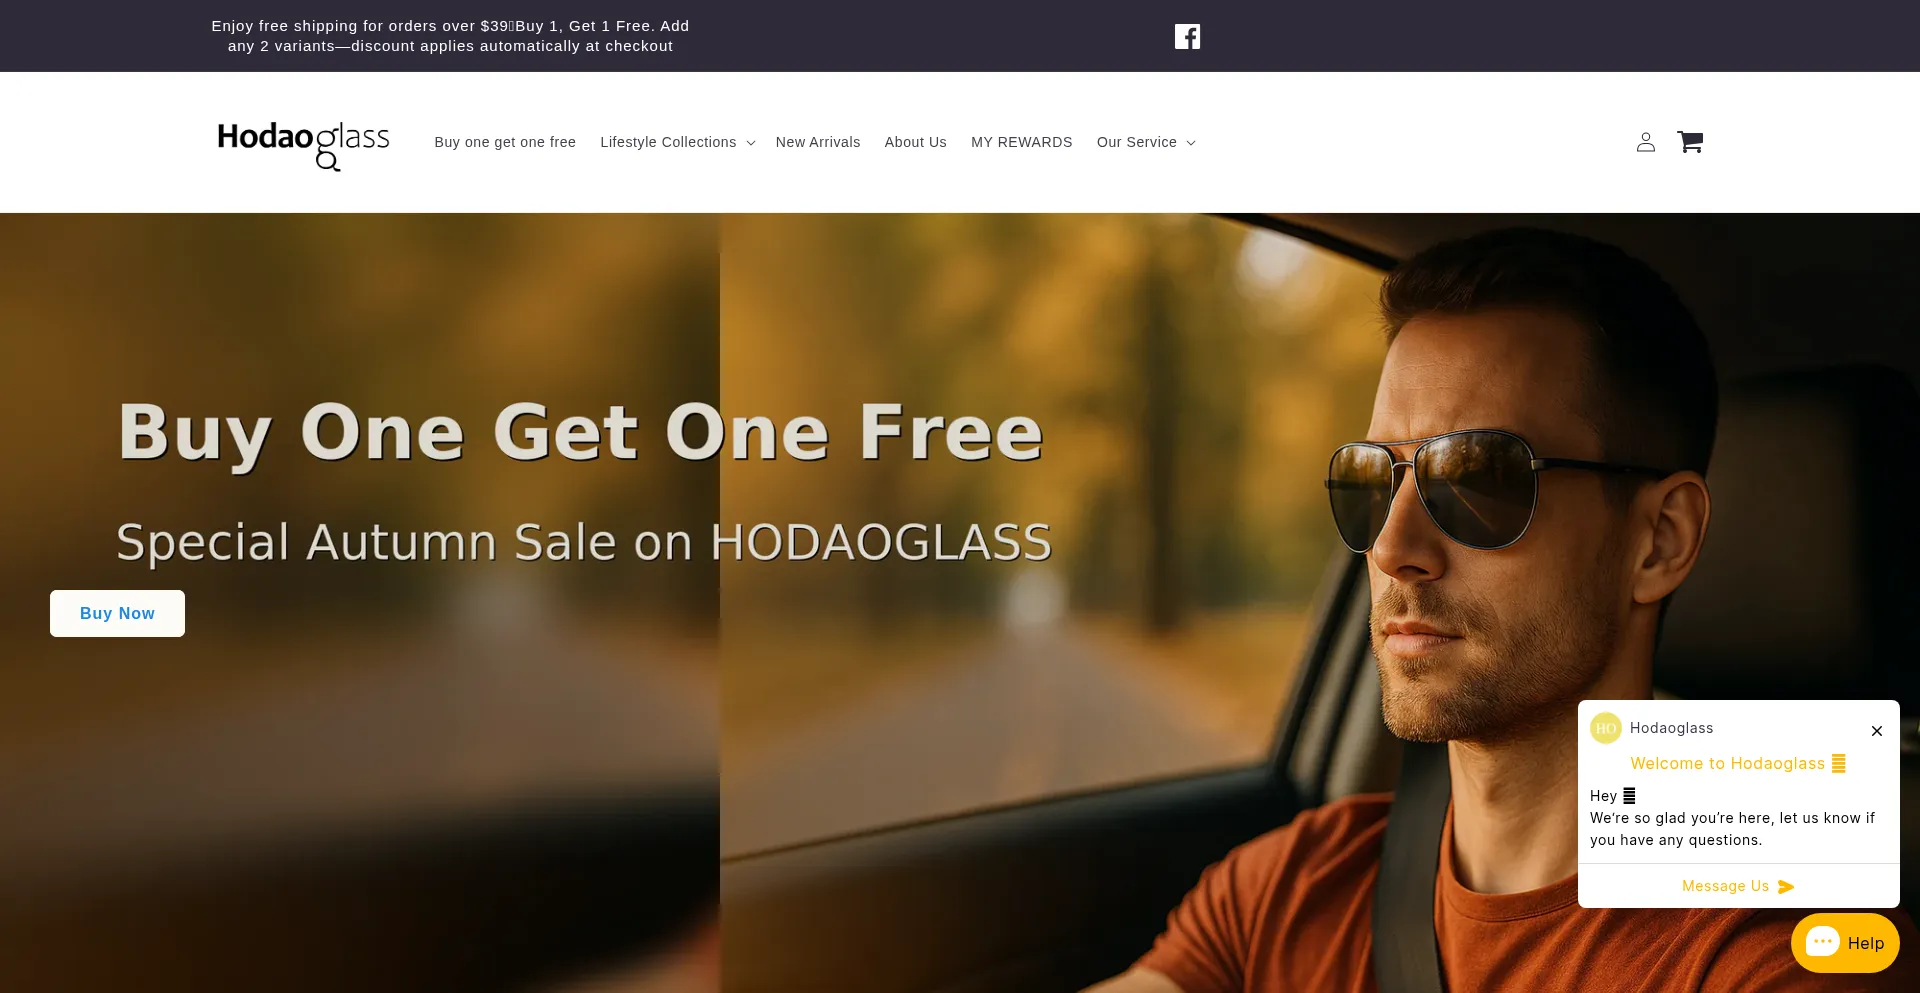Open the shopping cart icon
The width and height of the screenshot is (1920, 993).
[x=1690, y=142]
